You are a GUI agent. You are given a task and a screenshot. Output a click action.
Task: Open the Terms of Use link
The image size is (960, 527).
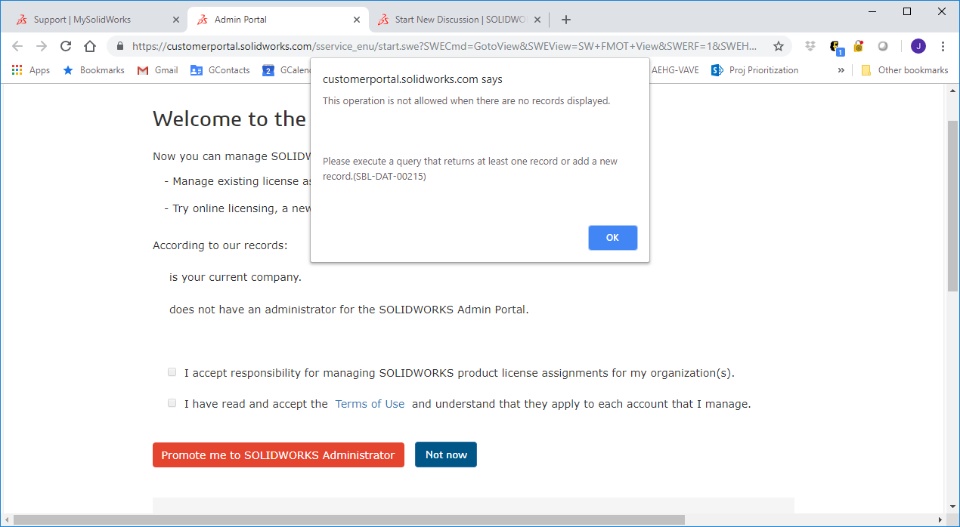370,404
